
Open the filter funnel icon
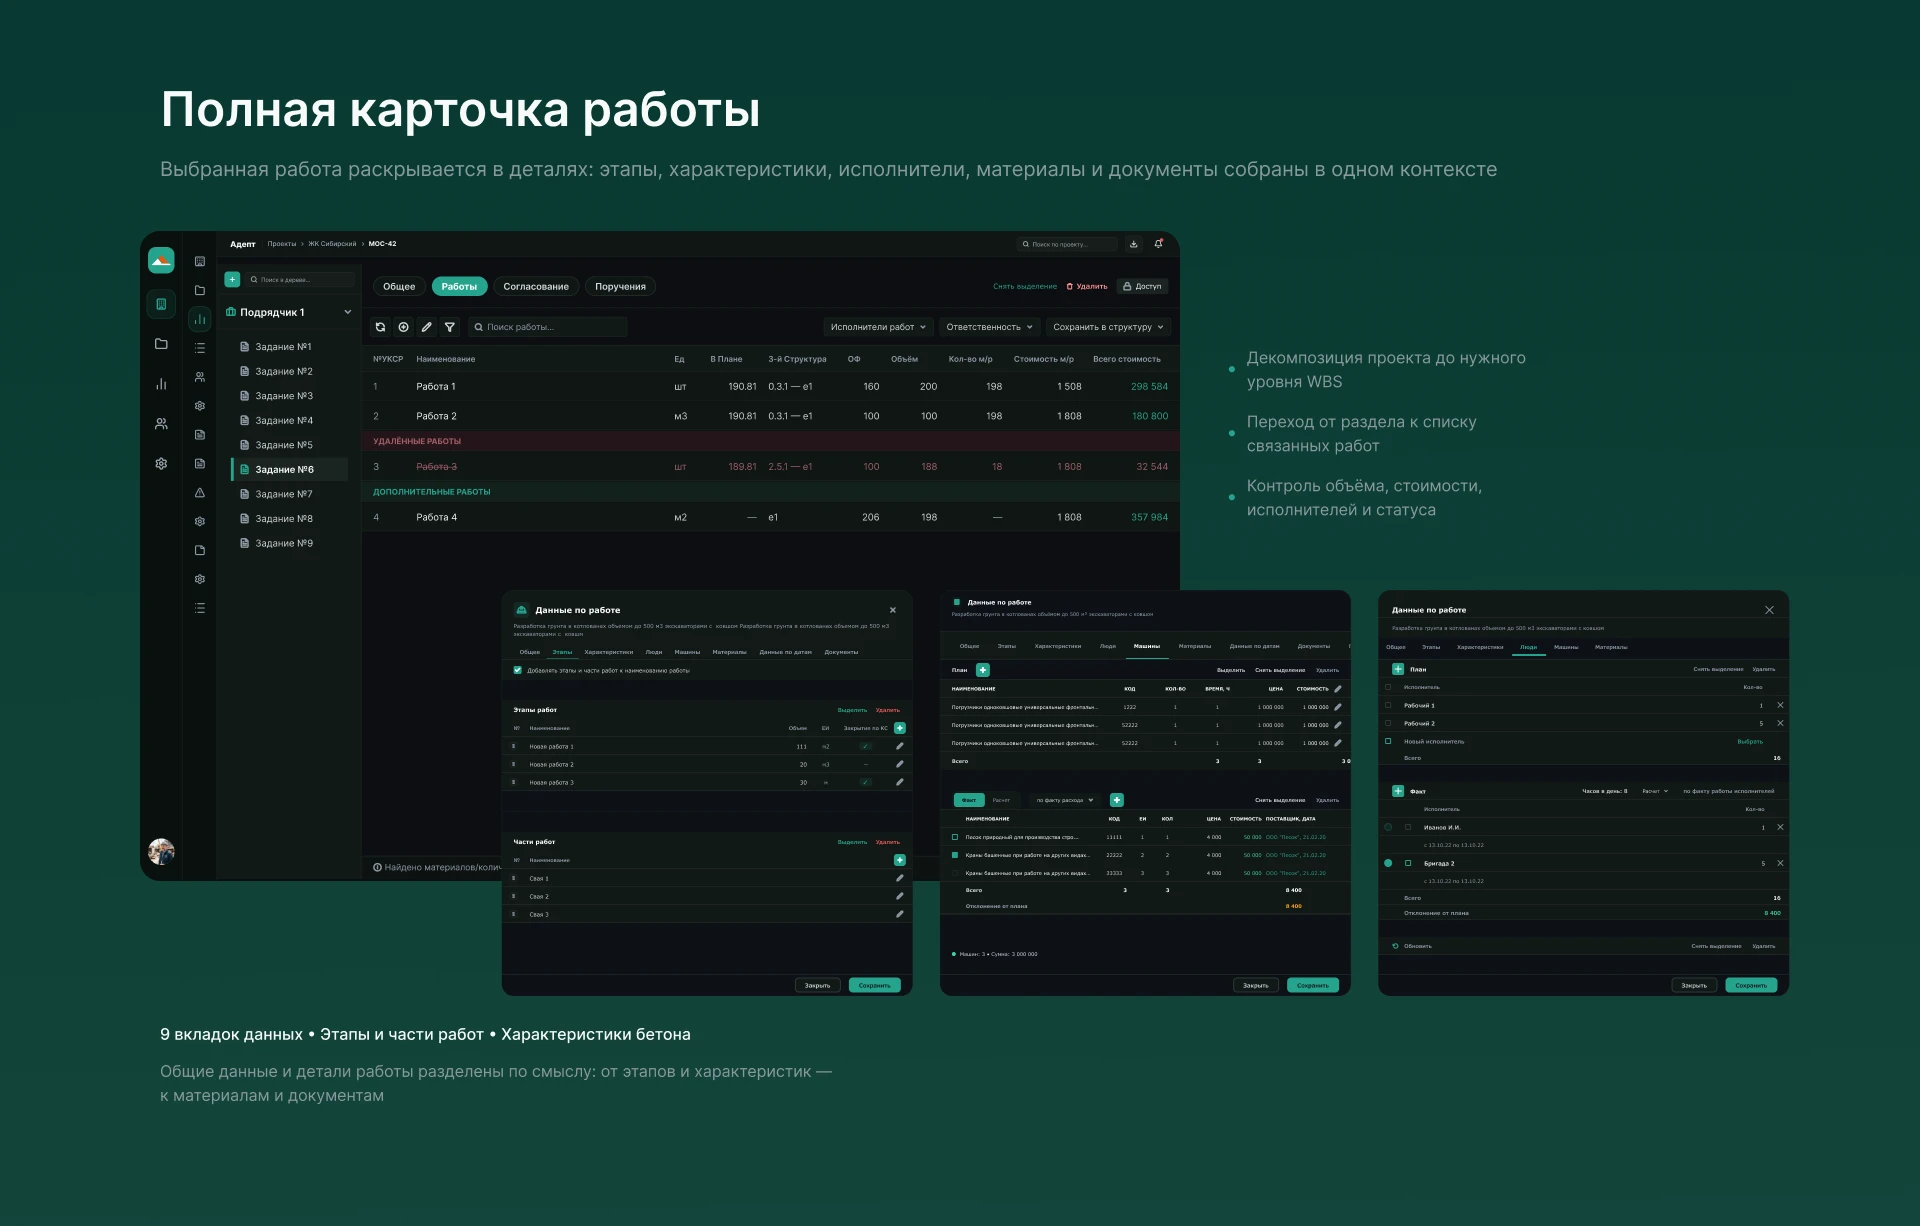(x=450, y=327)
